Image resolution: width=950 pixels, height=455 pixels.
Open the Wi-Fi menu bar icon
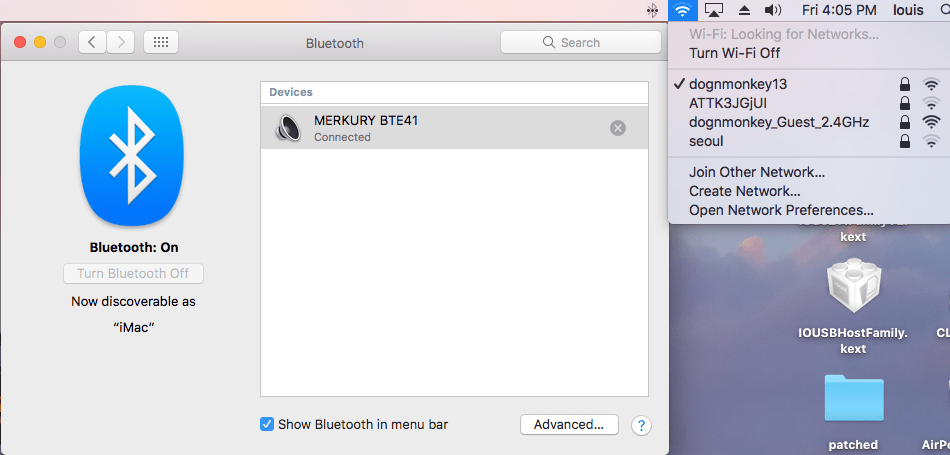682,10
